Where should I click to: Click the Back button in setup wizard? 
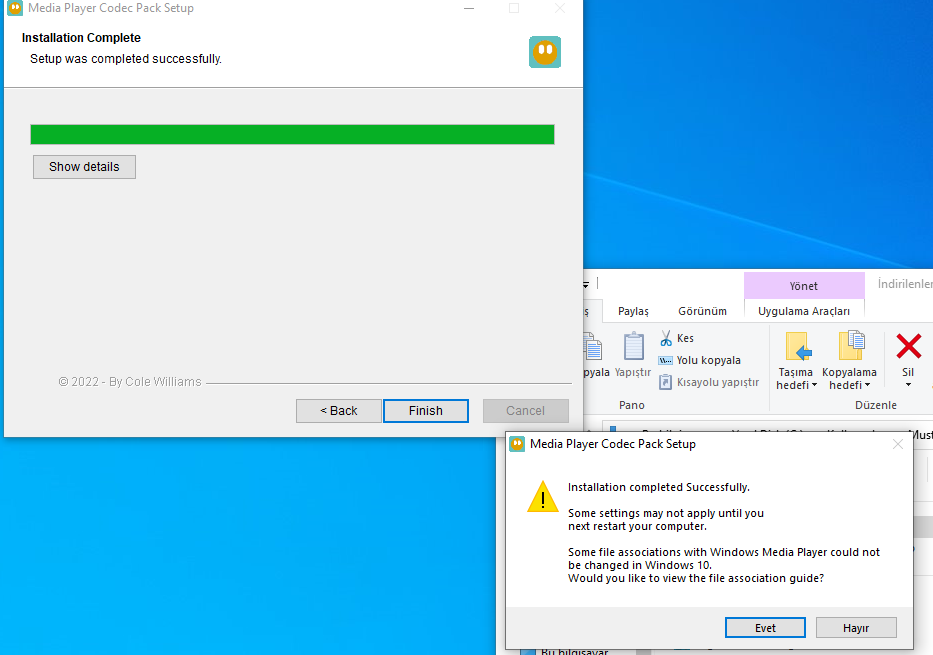tap(339, 410)
